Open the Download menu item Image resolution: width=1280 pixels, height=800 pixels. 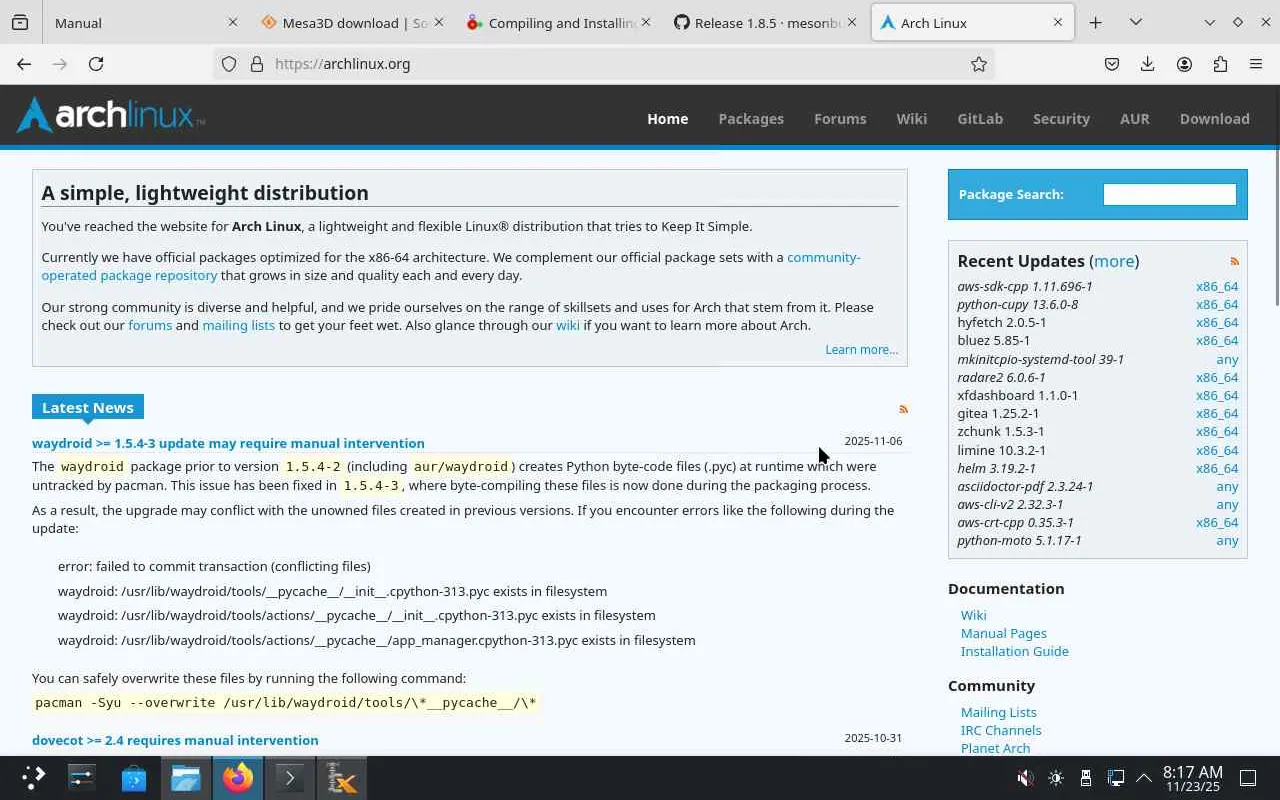(1215, 118)
